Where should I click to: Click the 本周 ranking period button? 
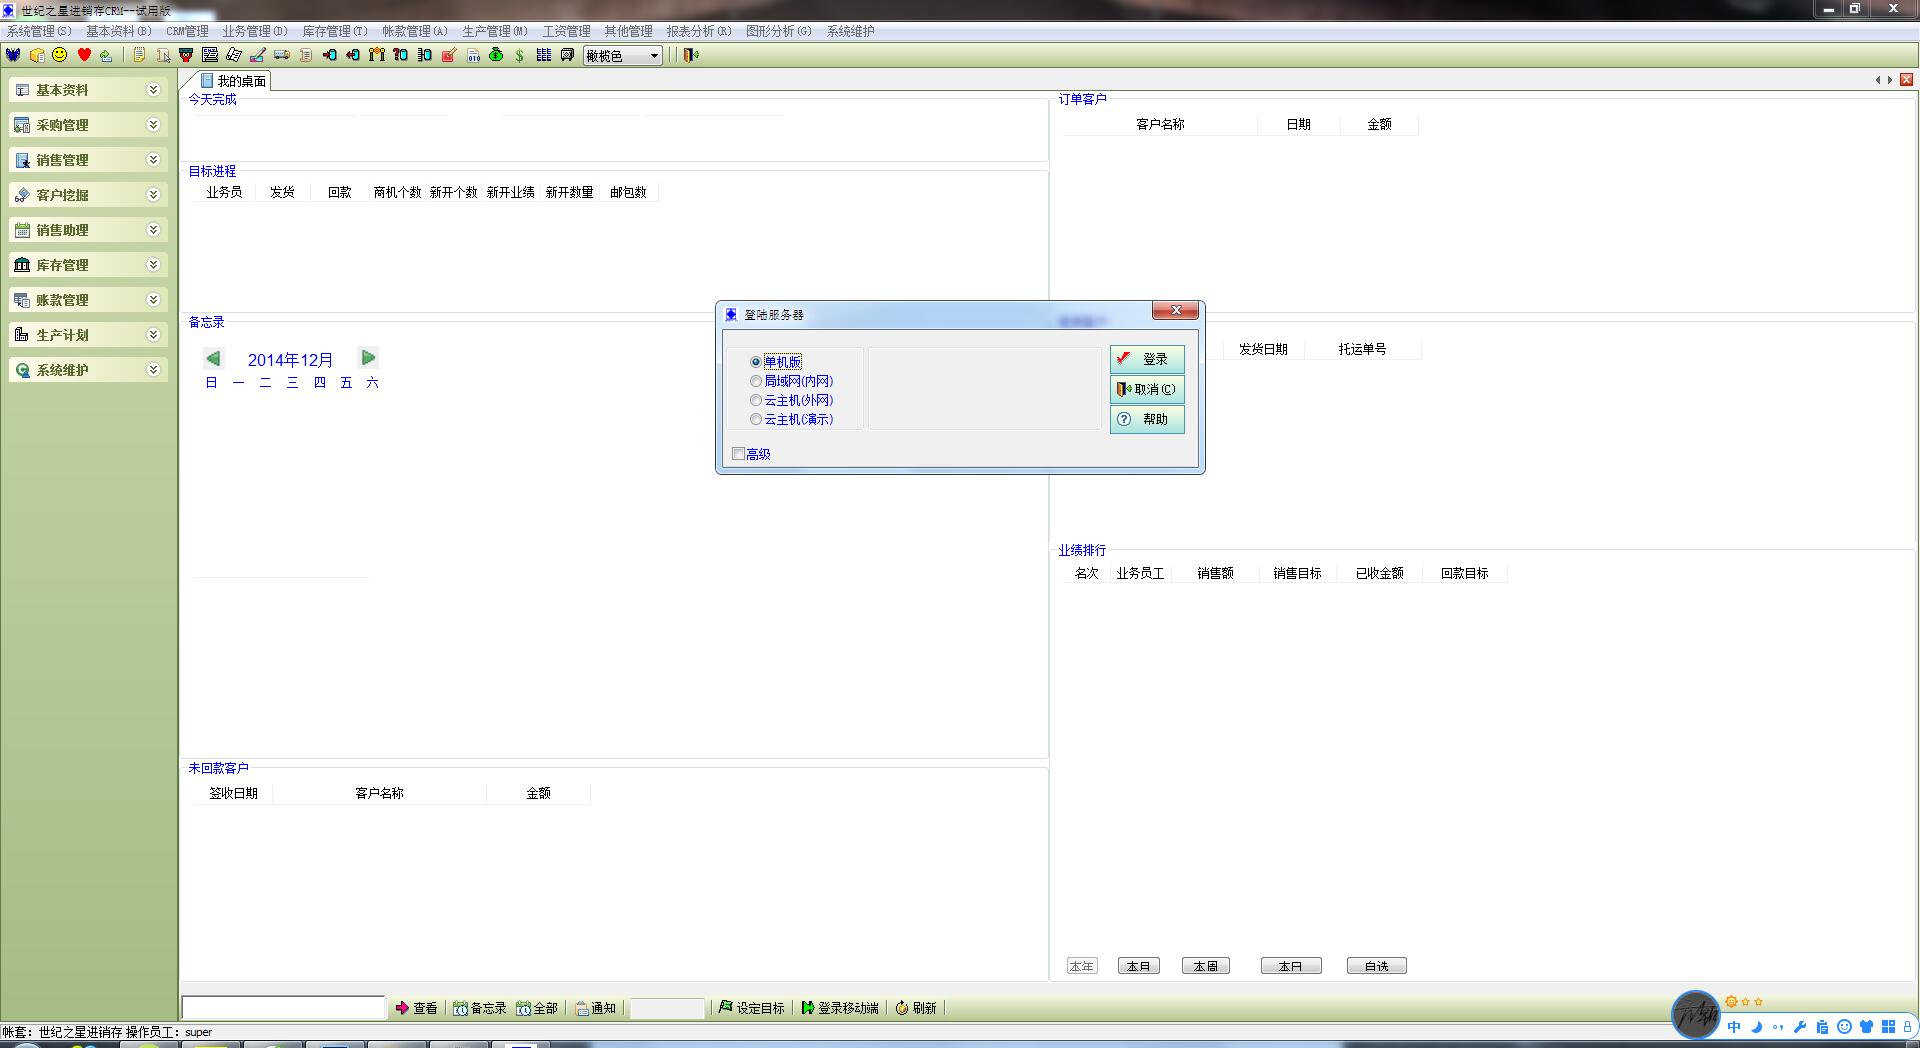(1205, 966)
